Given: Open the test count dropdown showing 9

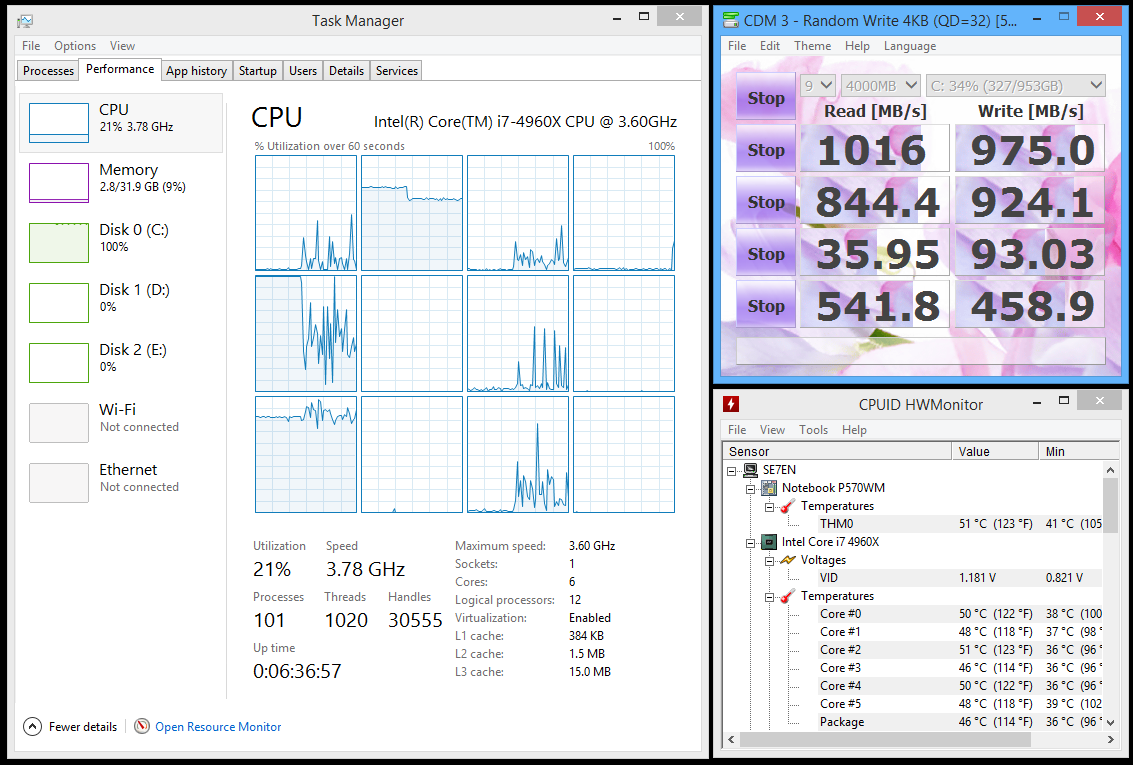Looking at the screenshot, I should click(x=818, y=85).
